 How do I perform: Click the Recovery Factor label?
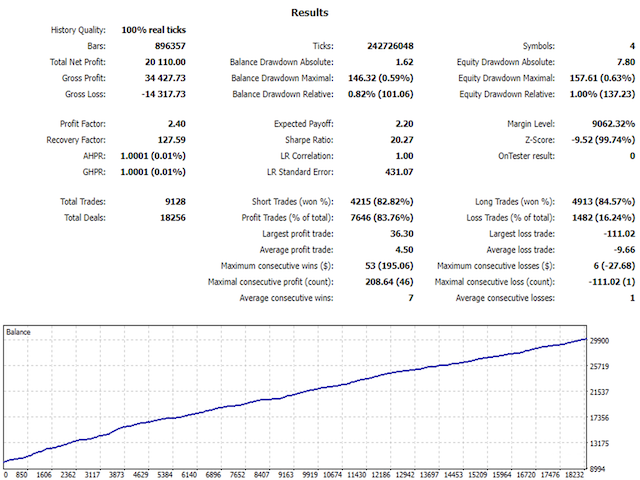coord(76,140)
